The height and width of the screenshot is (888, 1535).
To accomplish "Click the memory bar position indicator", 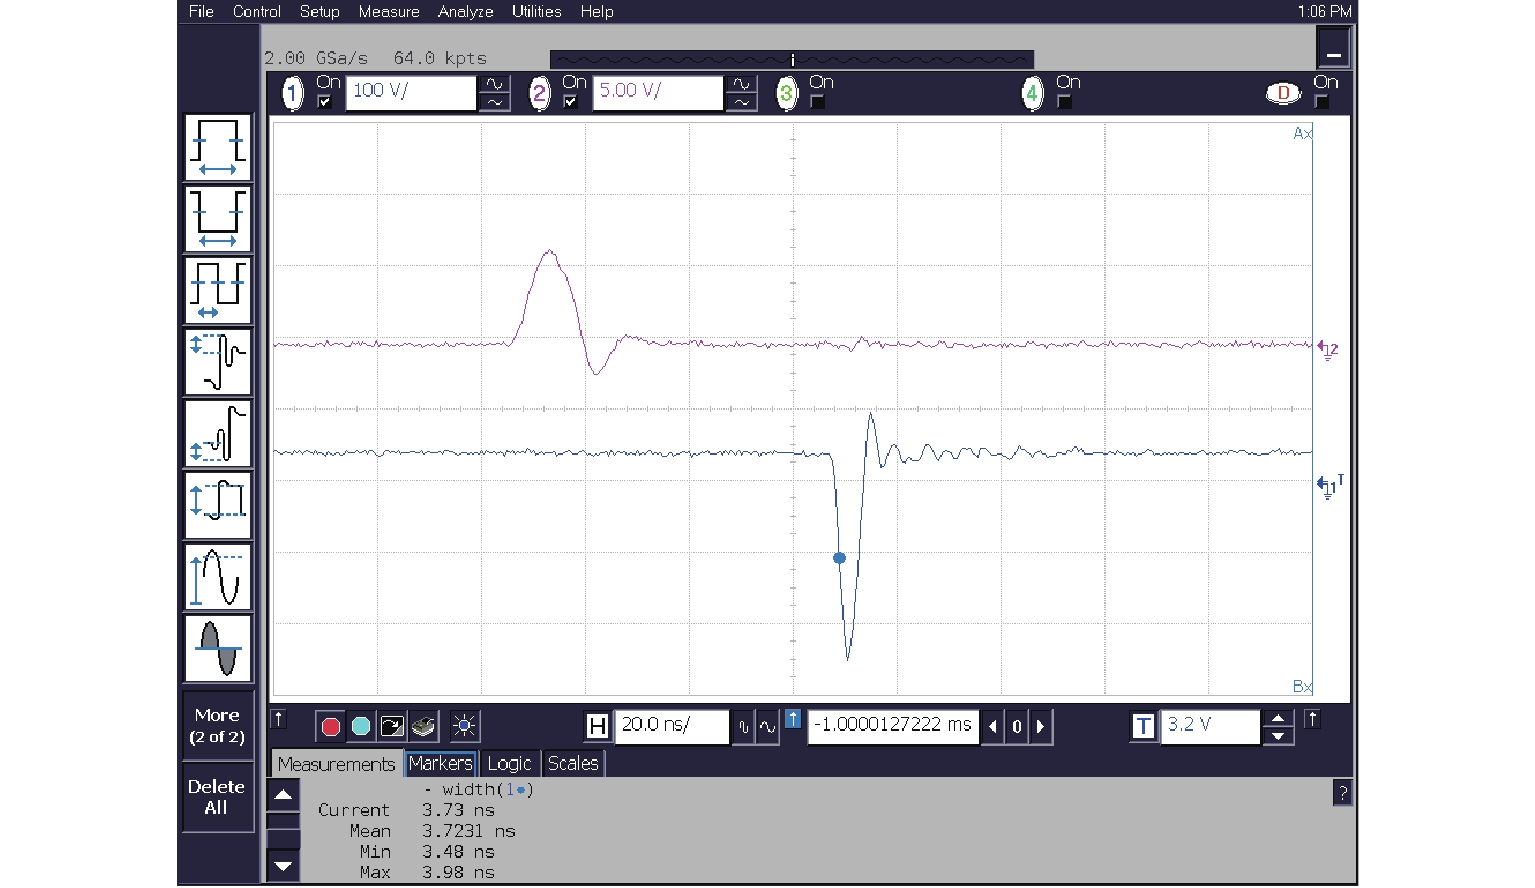I will (792, 60).
